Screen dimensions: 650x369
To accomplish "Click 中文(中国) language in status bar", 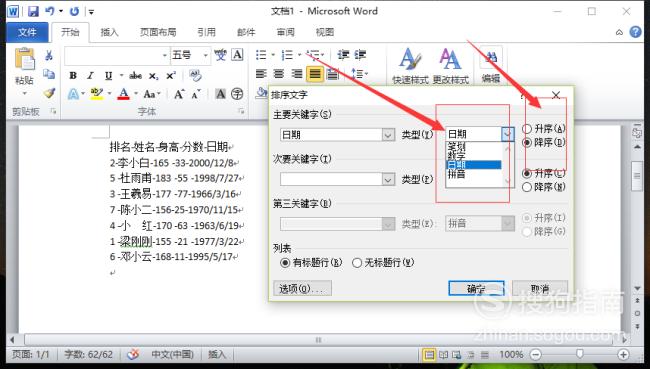I will pyautogui.click(x=172, y=354).
